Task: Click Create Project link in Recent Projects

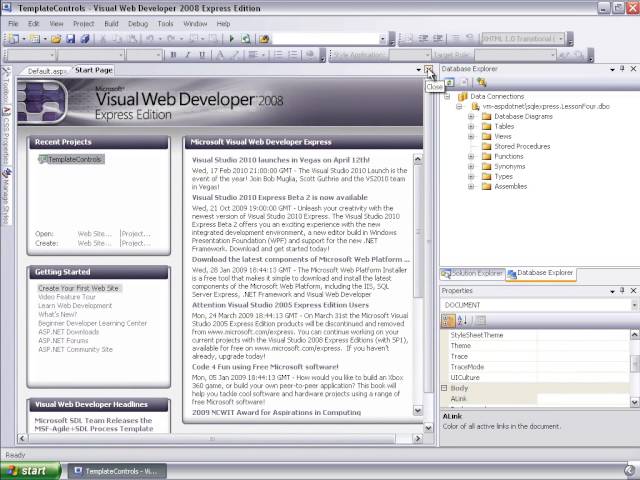Action: 136,243
